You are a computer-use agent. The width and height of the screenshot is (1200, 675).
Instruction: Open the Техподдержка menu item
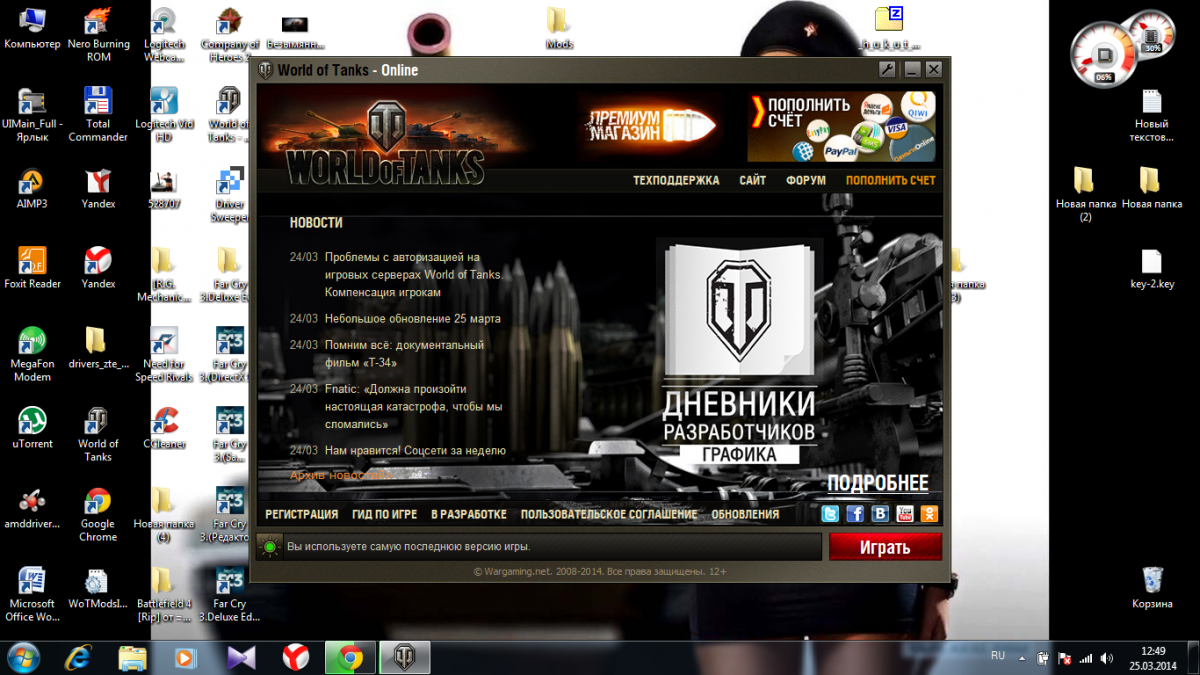pyautogui.click(x=676, y=181)
